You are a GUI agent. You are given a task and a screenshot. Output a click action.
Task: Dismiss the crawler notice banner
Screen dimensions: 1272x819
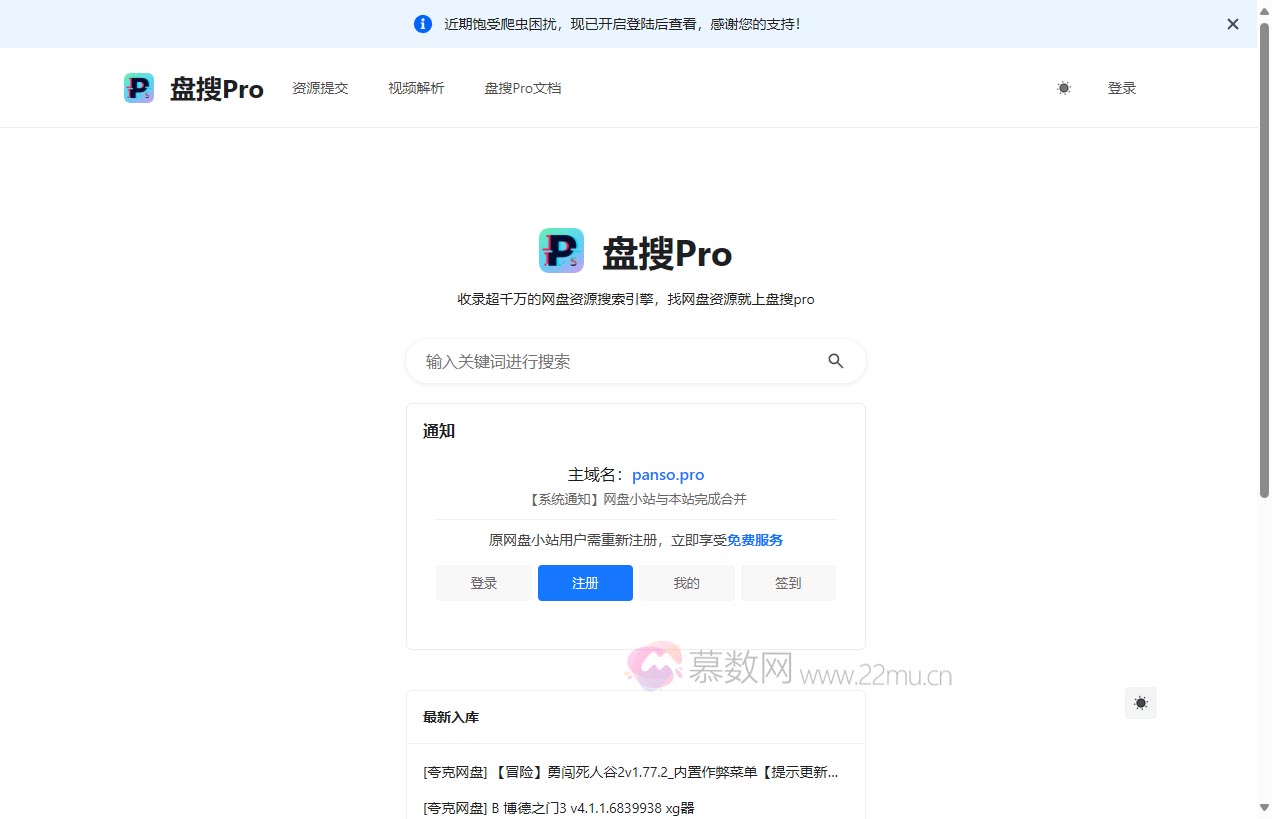point(1232,23)
